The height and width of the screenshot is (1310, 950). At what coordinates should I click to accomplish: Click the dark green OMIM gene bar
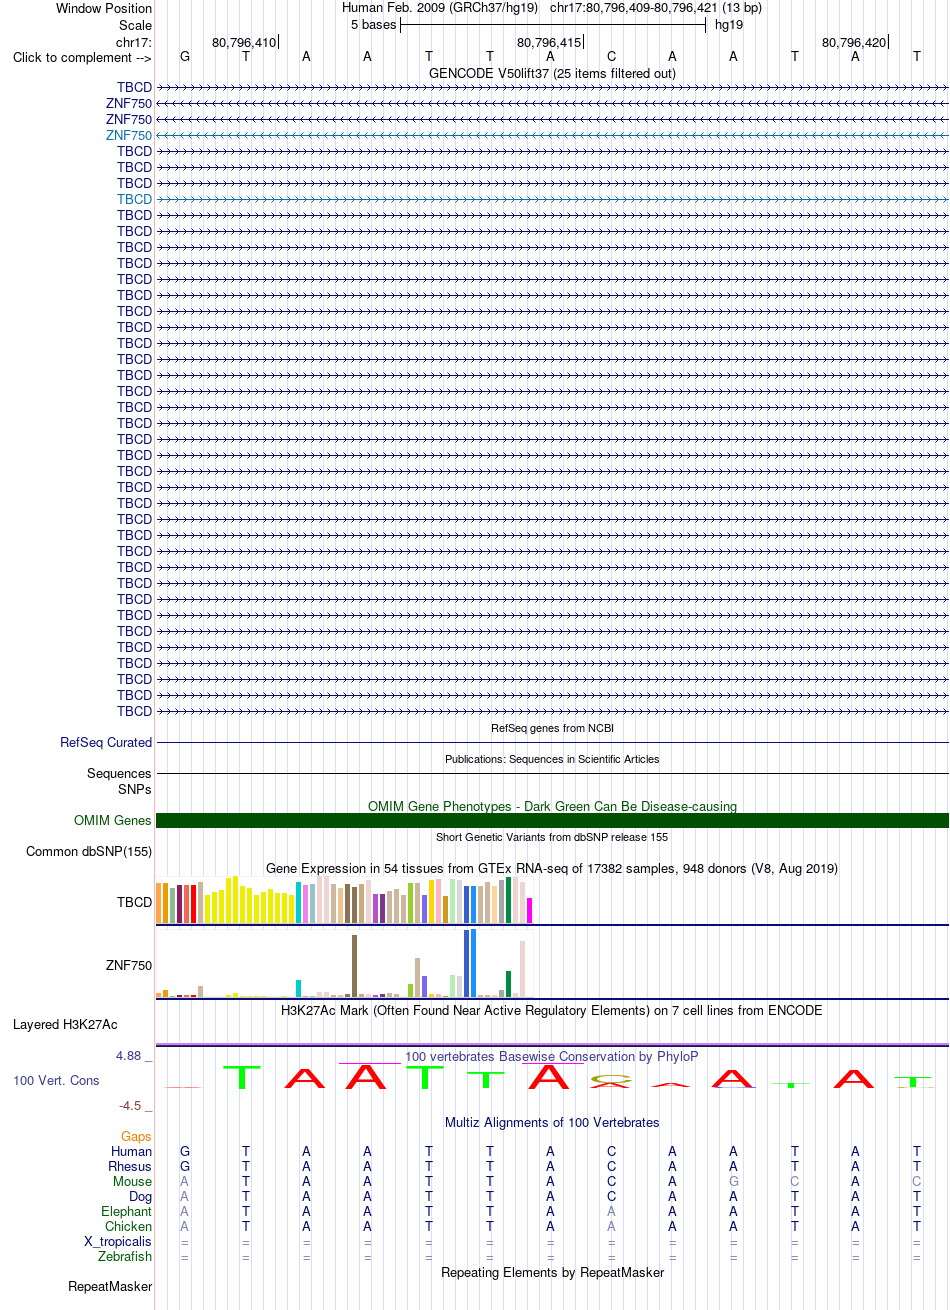click(552, 821)
